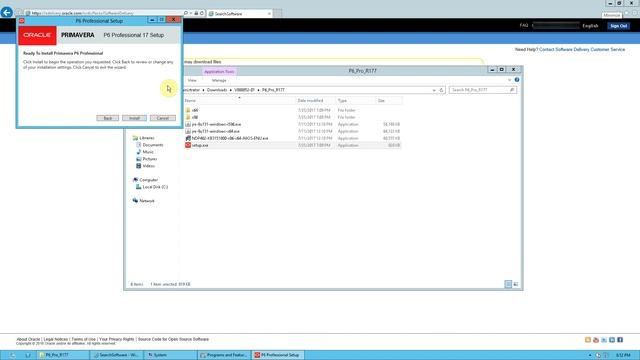Click the YouTube icon in footer
640x360 pixels.
click(596, 340)
